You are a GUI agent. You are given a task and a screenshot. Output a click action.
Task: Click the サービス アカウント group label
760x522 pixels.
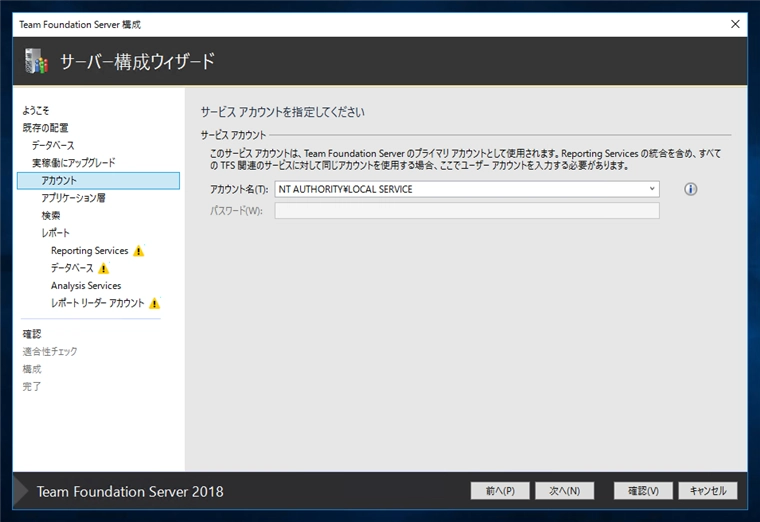coord(233,135)
